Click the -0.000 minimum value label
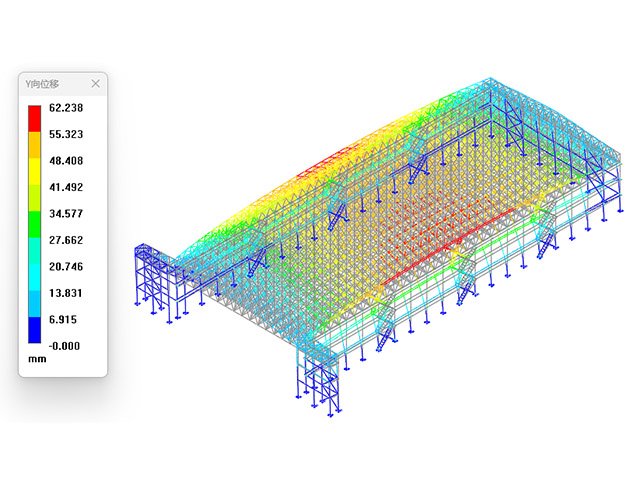 coord(64,346)
